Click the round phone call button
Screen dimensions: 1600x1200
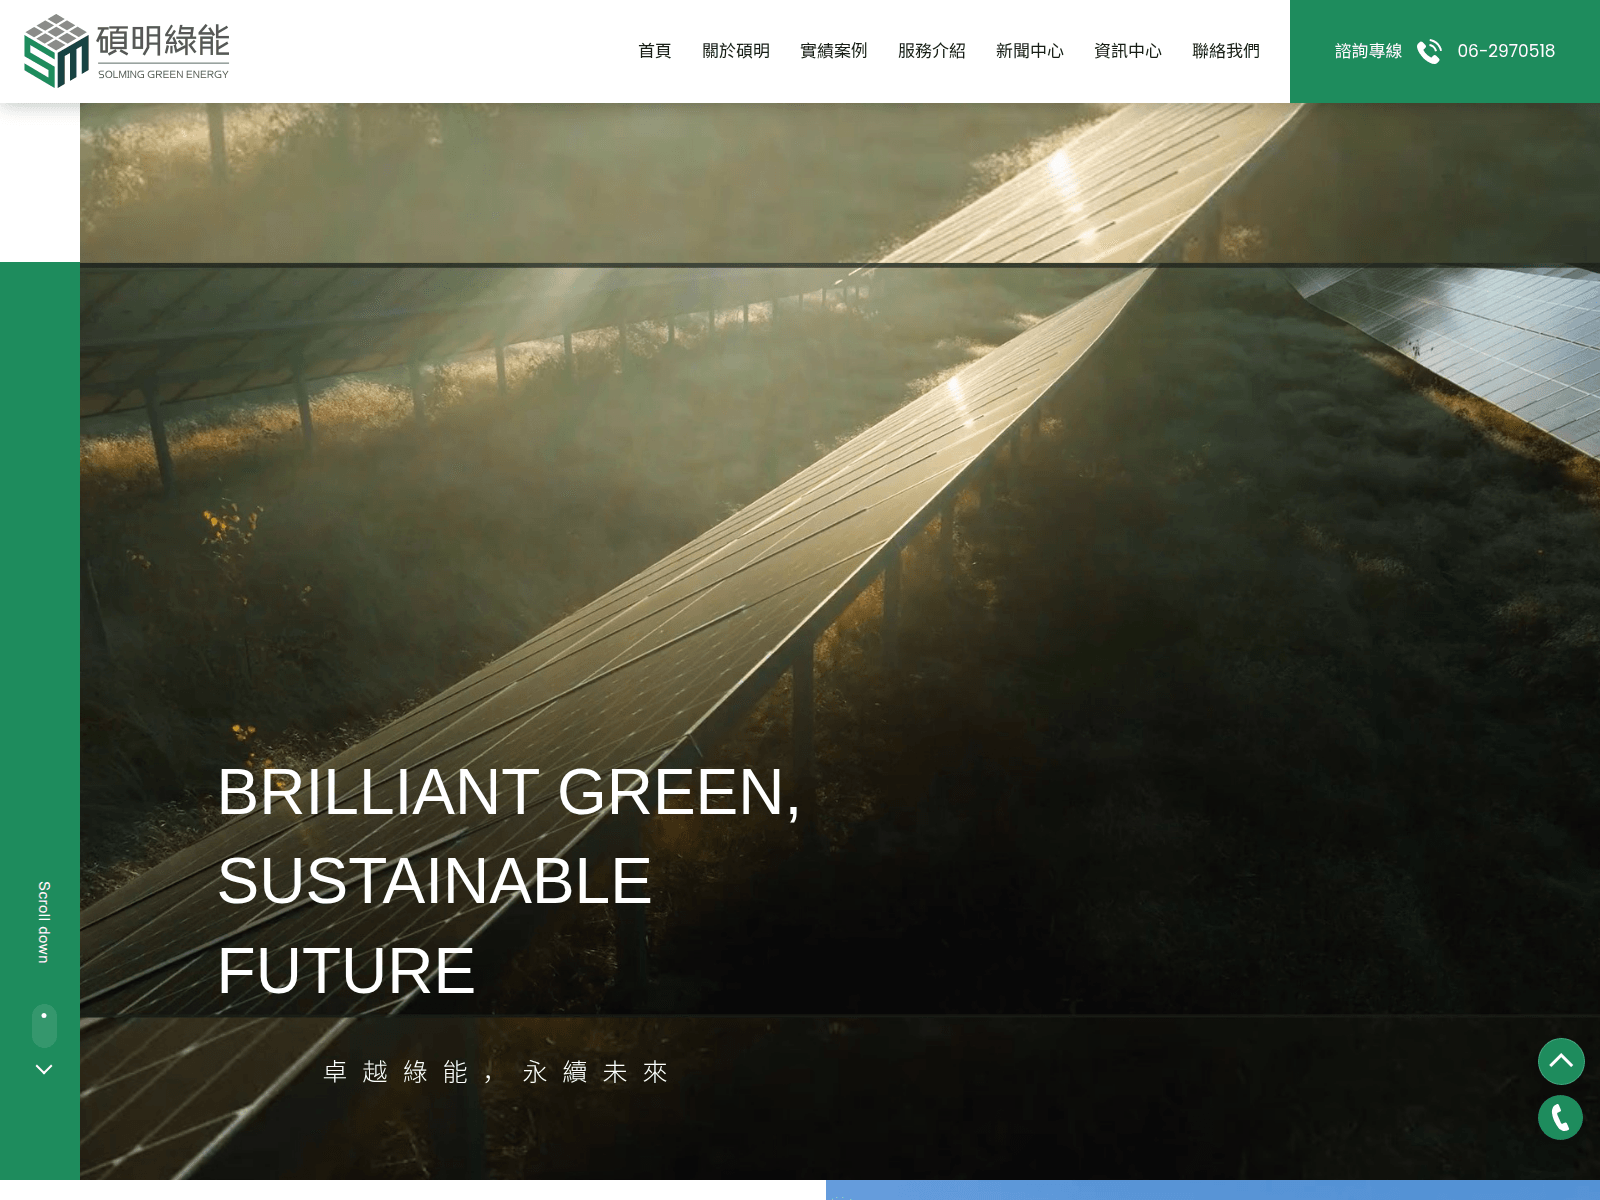pyautogui.click(x=1561, y=1117)
